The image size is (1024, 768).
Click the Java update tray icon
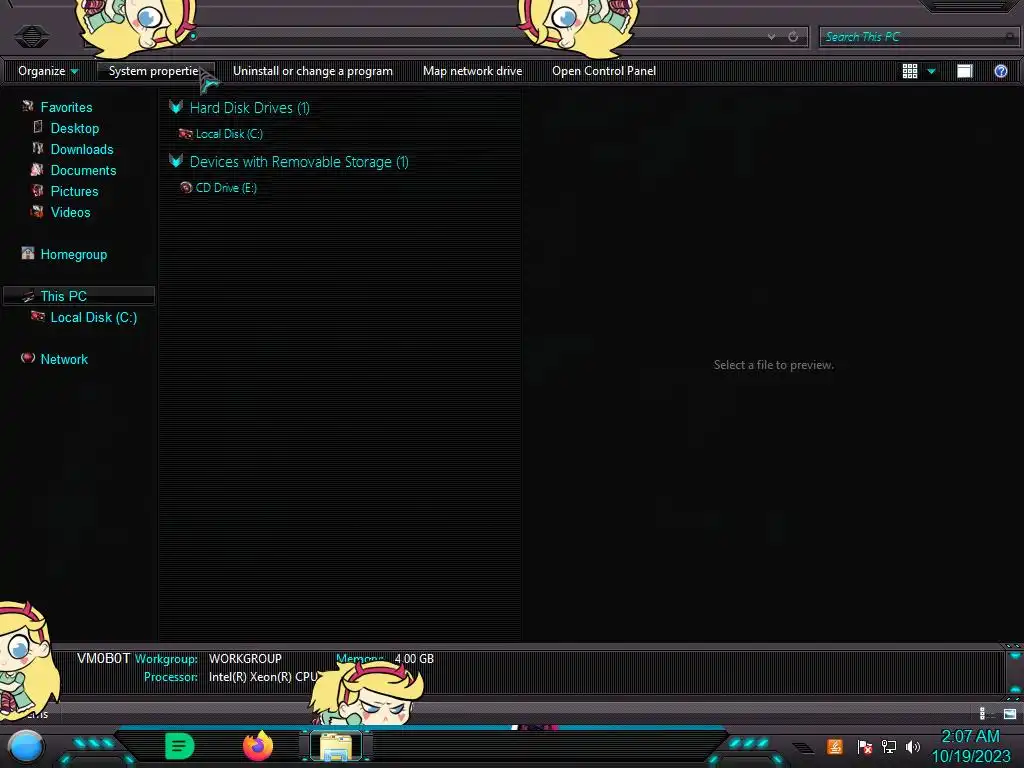click(835, 746)
